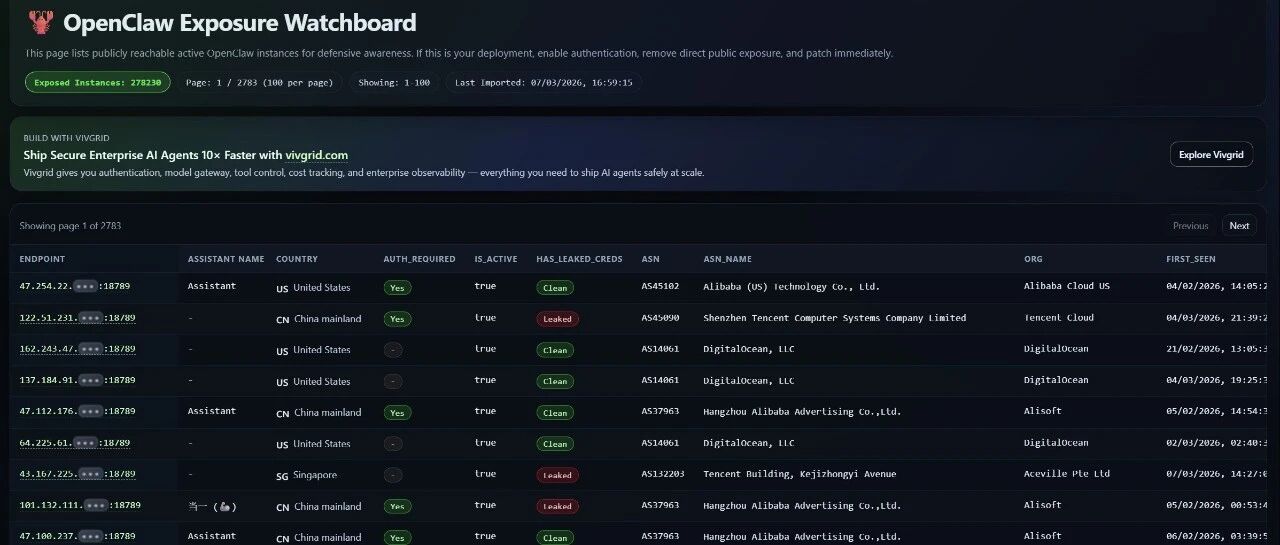Viewport: 1280px width, 545px height.
Task: Click Aceville Pte Ltd org cell
Action: click(x=1067, y=474)
